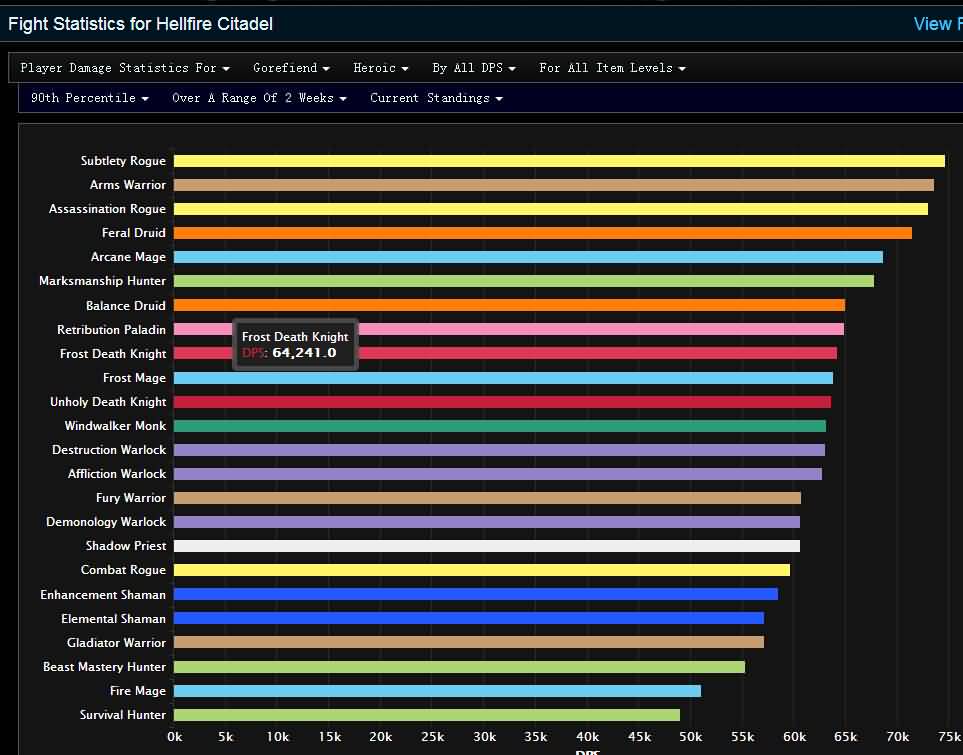The height and width of the screenshot is (755, 963).
Task: Click the Feral Druid label
Action: point(134,233)
